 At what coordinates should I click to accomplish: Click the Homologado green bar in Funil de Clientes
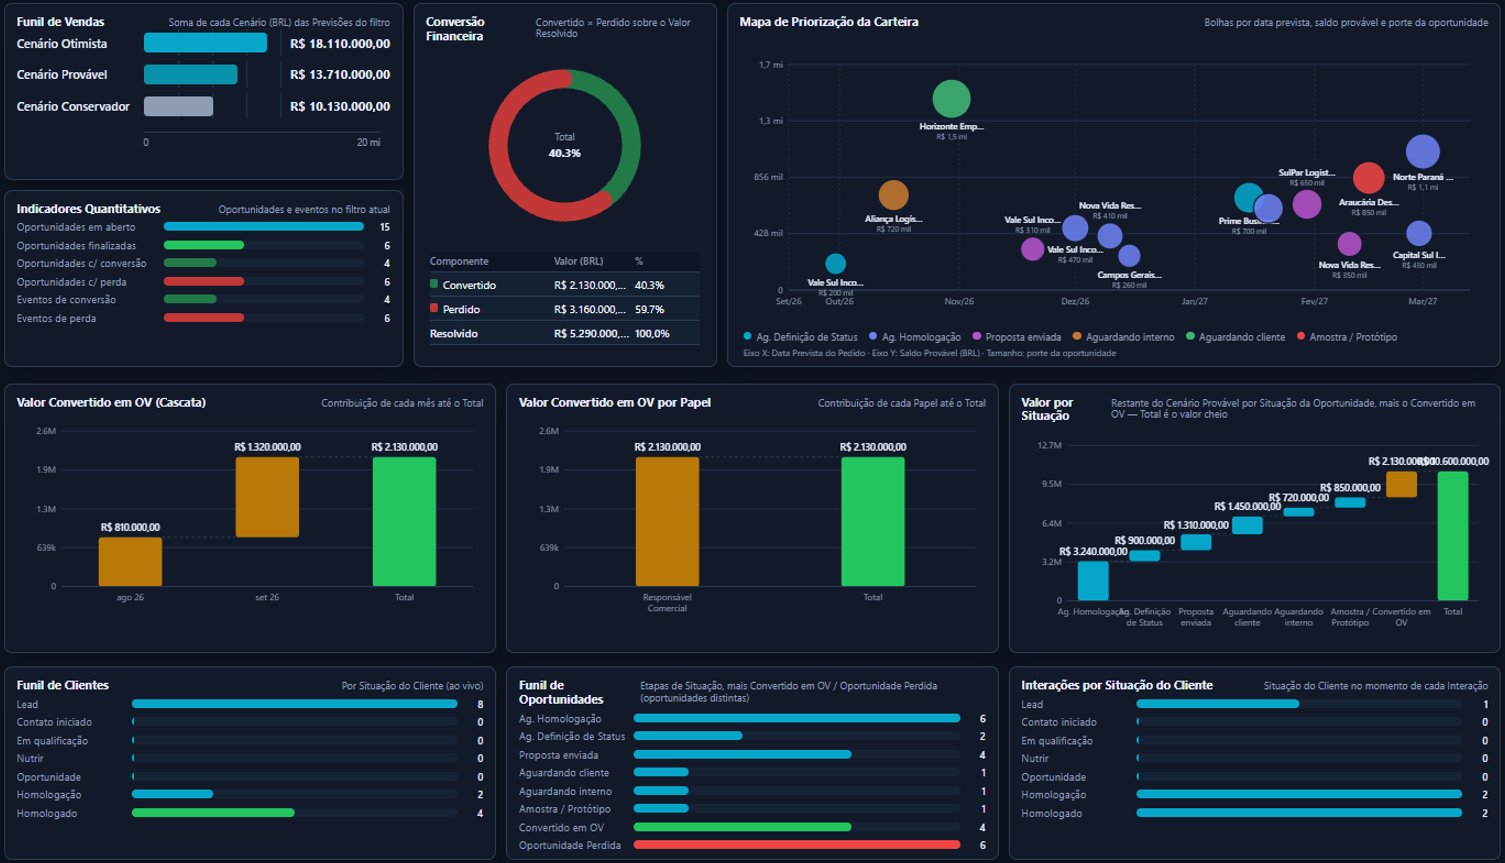click(213, 813)
